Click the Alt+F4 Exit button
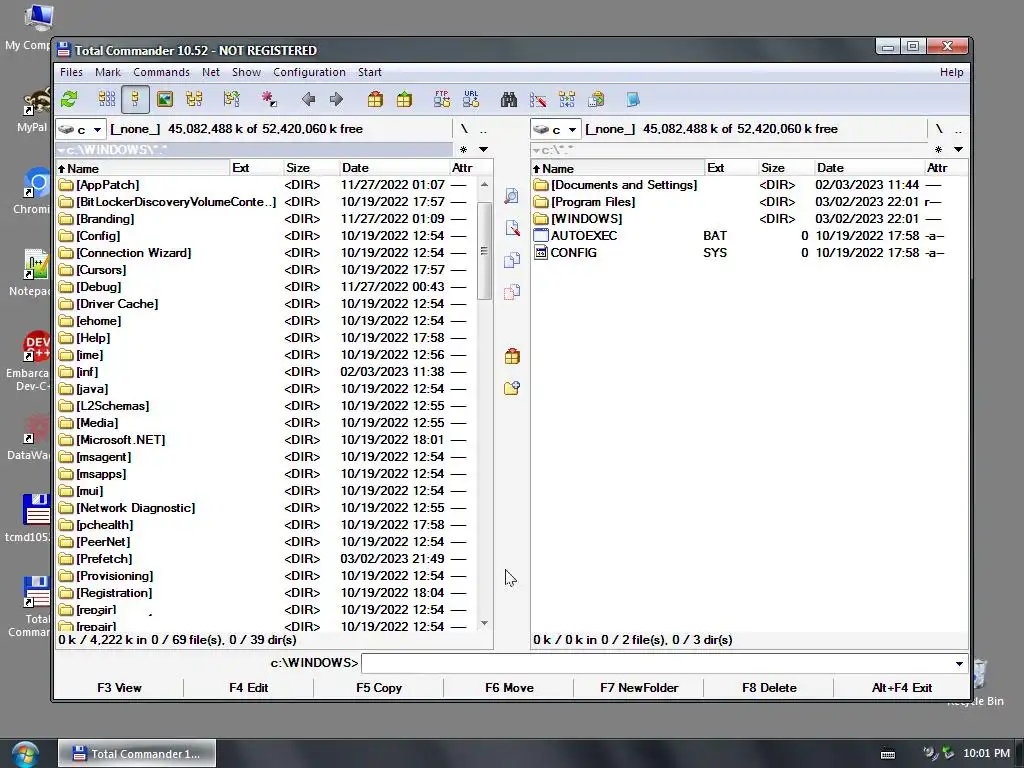1024x768 pixels. (x=901, y=688)
